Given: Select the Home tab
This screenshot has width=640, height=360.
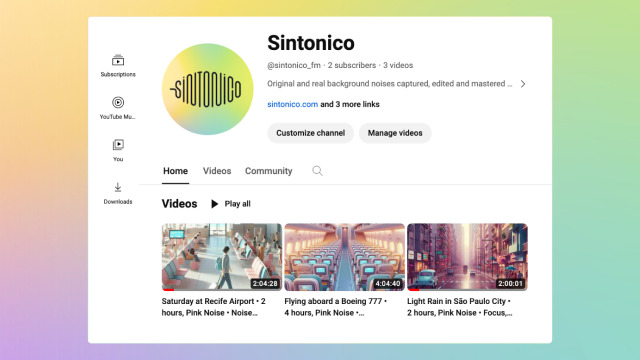Looking at the screenshot, I should tap(176, 171).
